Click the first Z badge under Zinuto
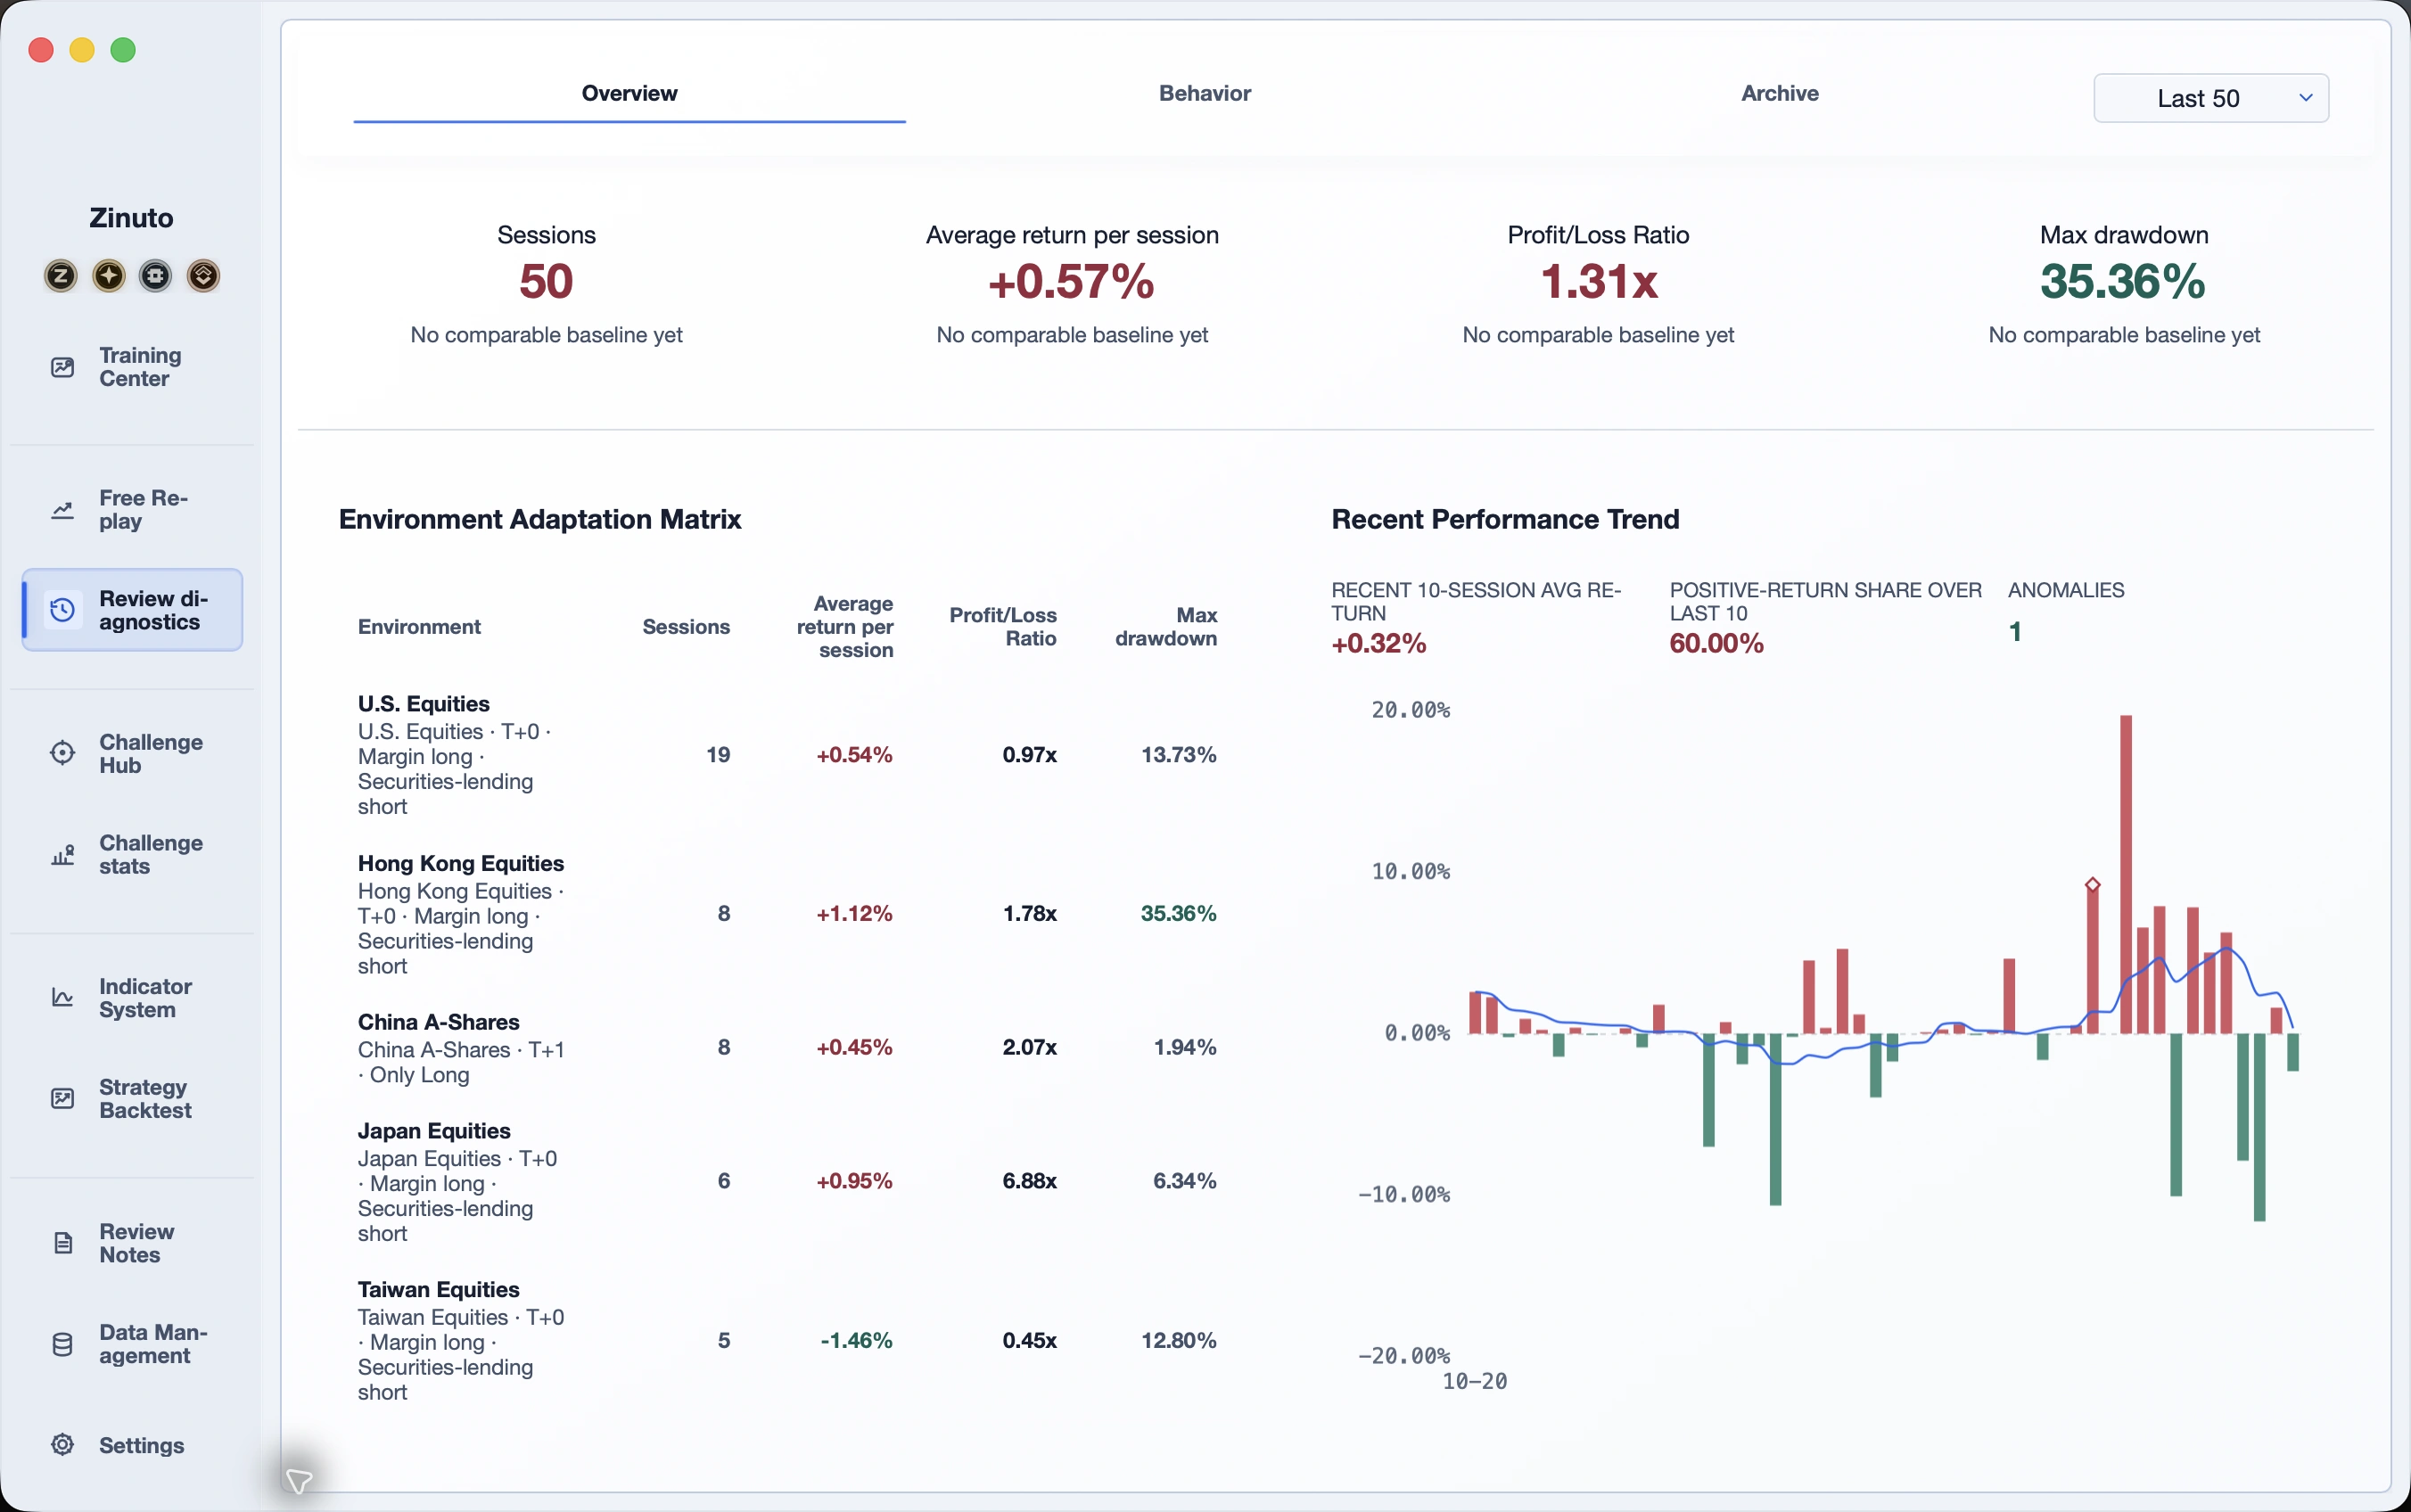2411x1512 pixels. (x=61, y=275)
